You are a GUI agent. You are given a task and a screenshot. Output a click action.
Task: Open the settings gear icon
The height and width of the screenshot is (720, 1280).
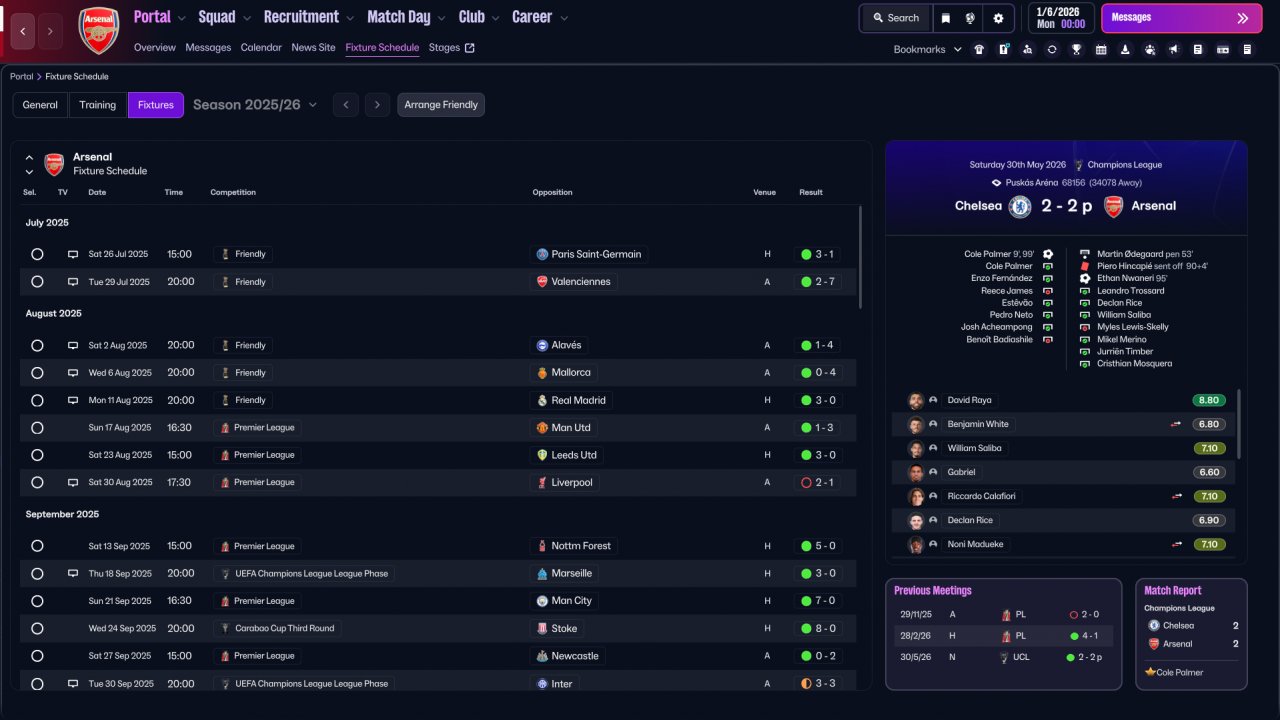click(x=998, y=18)
